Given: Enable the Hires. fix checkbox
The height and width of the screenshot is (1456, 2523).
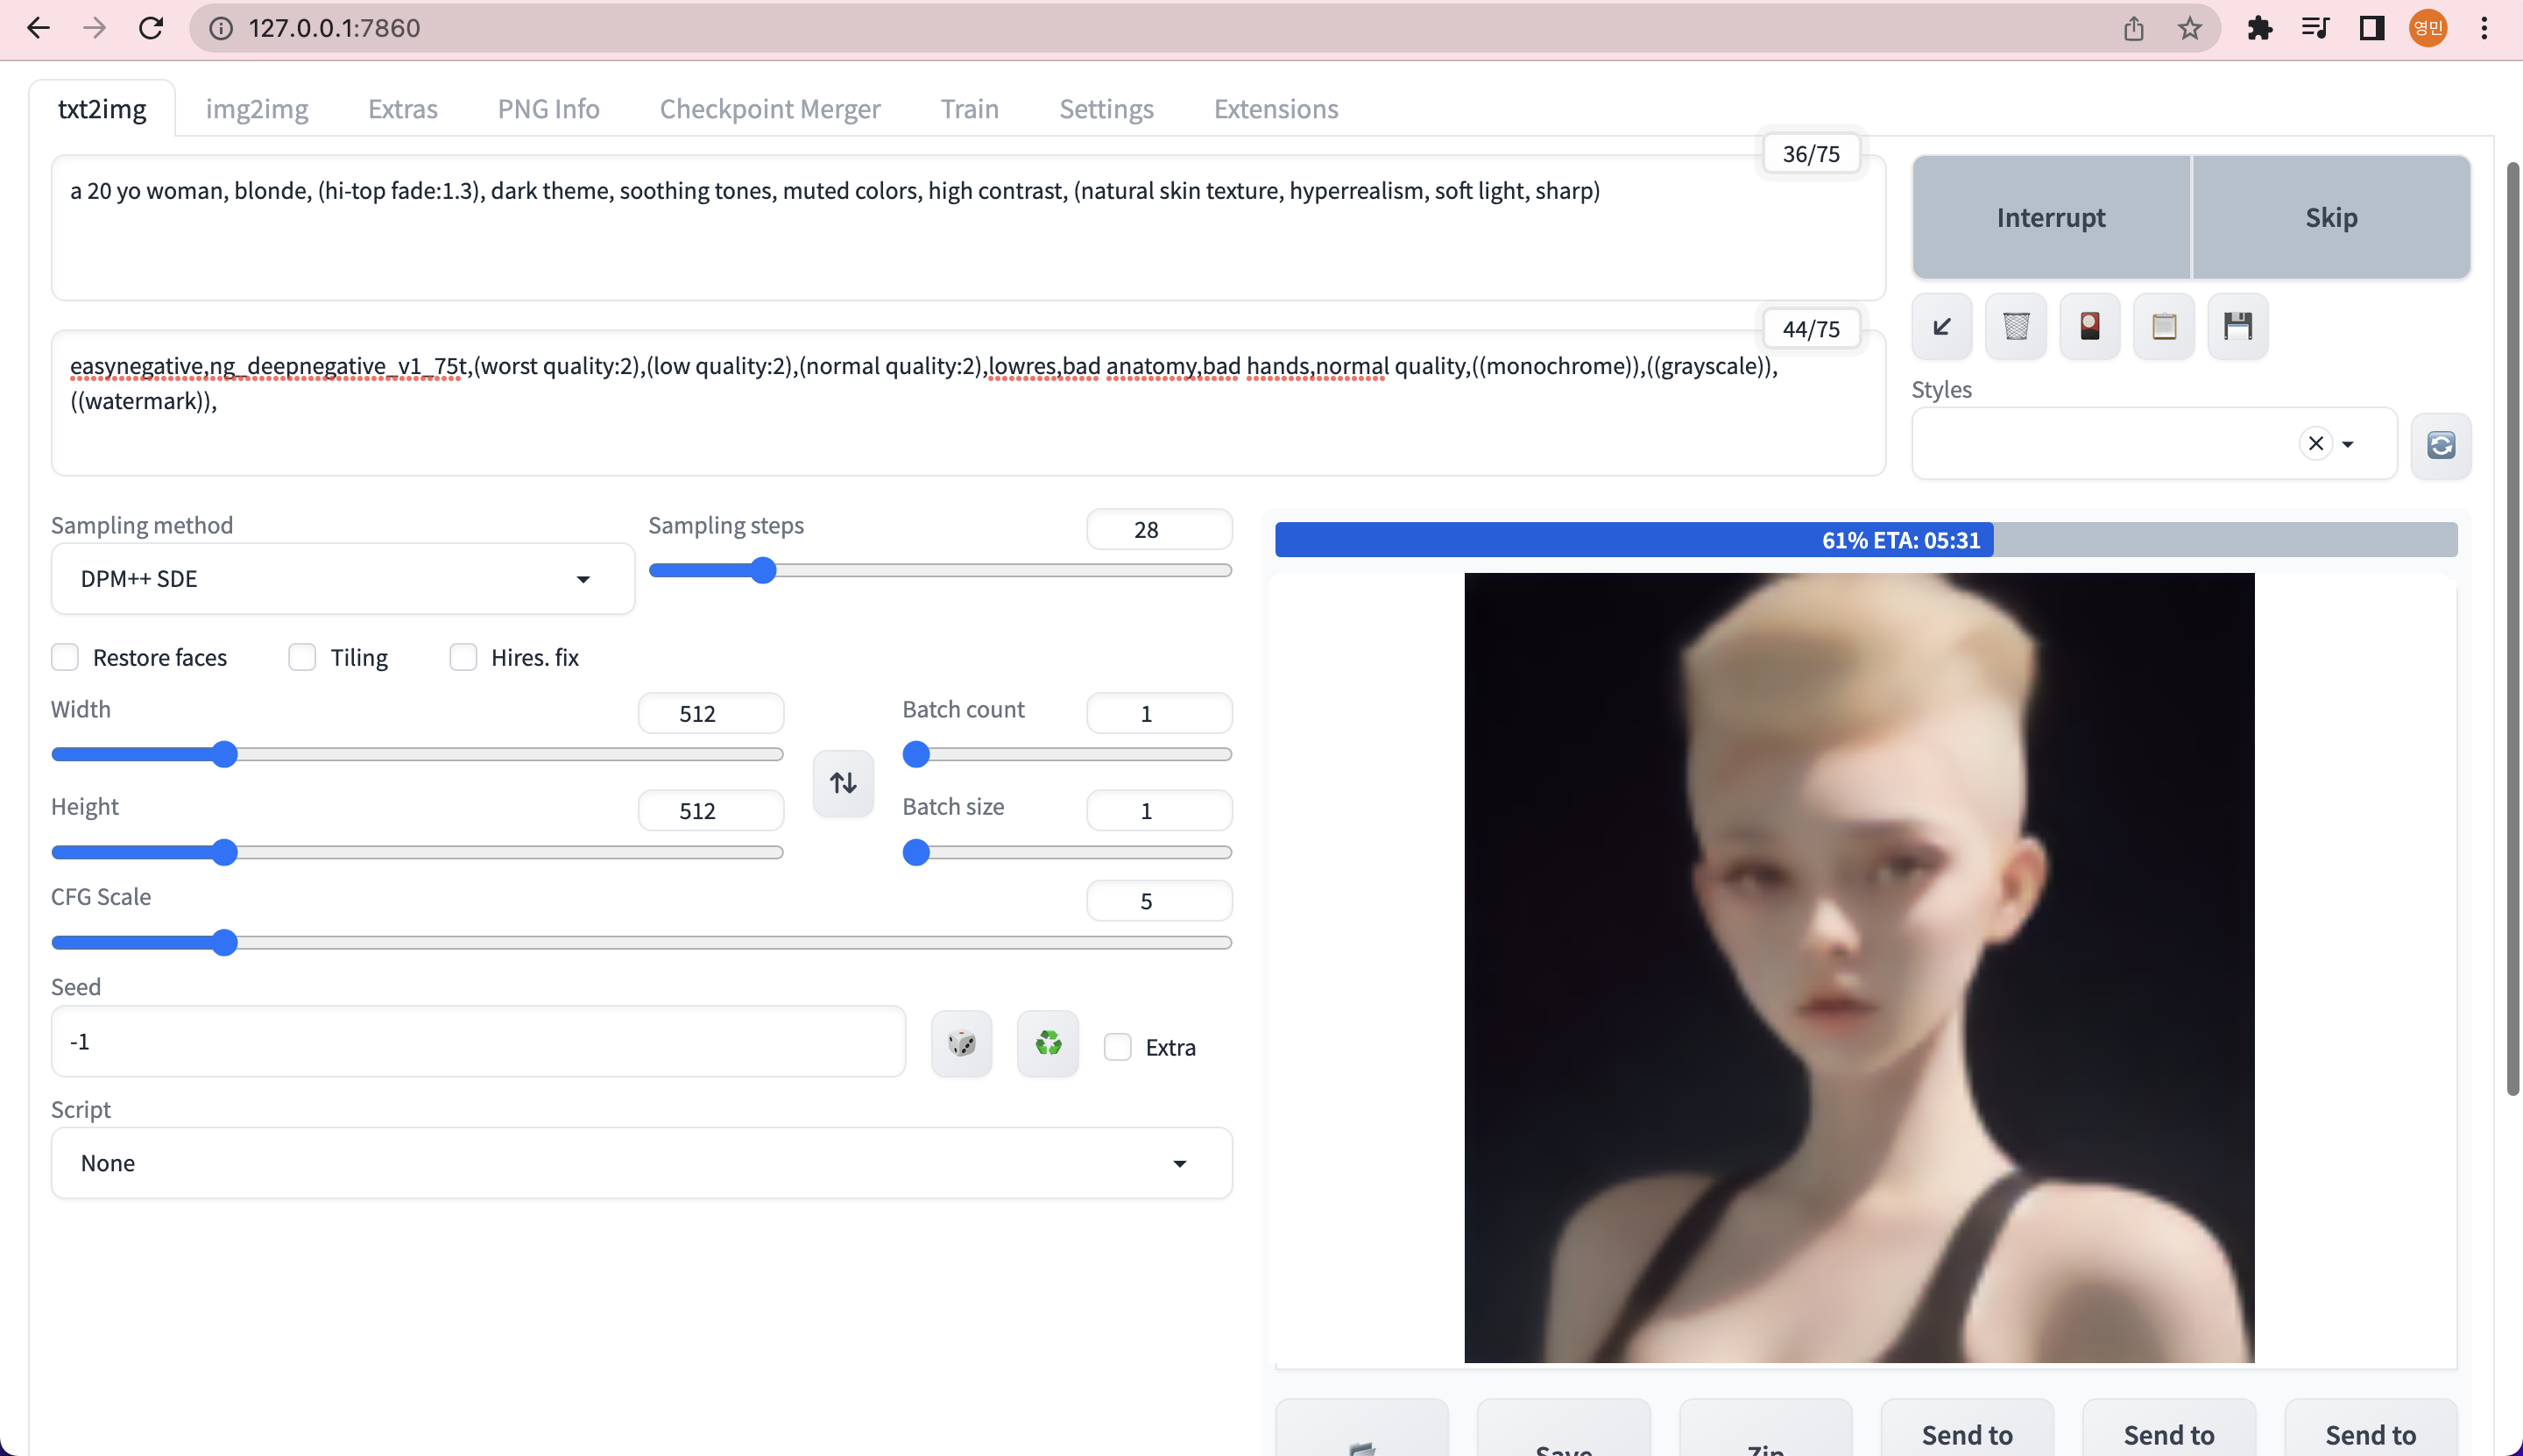Looking at the screenshot, I should click(x=463, y=657).
